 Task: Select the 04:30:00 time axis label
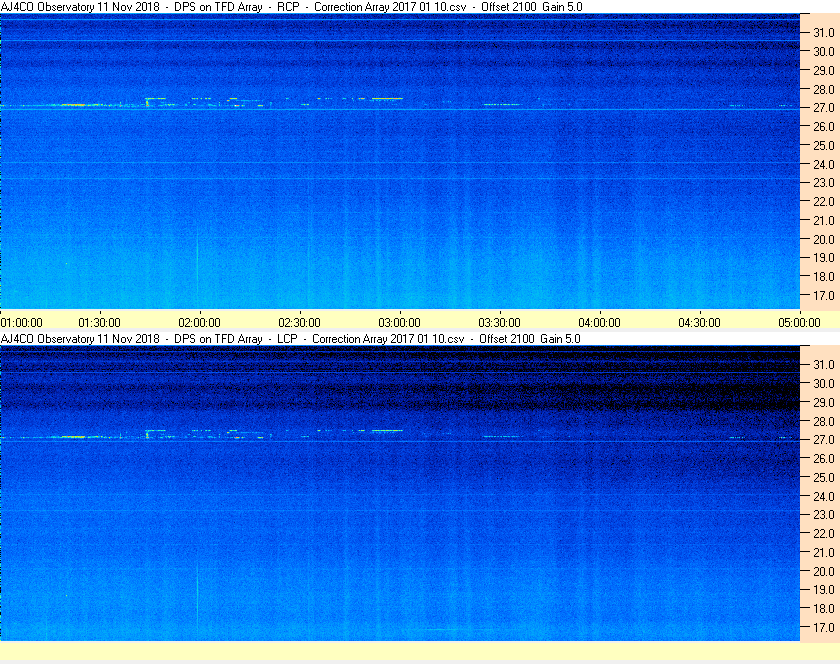(700, 323)
